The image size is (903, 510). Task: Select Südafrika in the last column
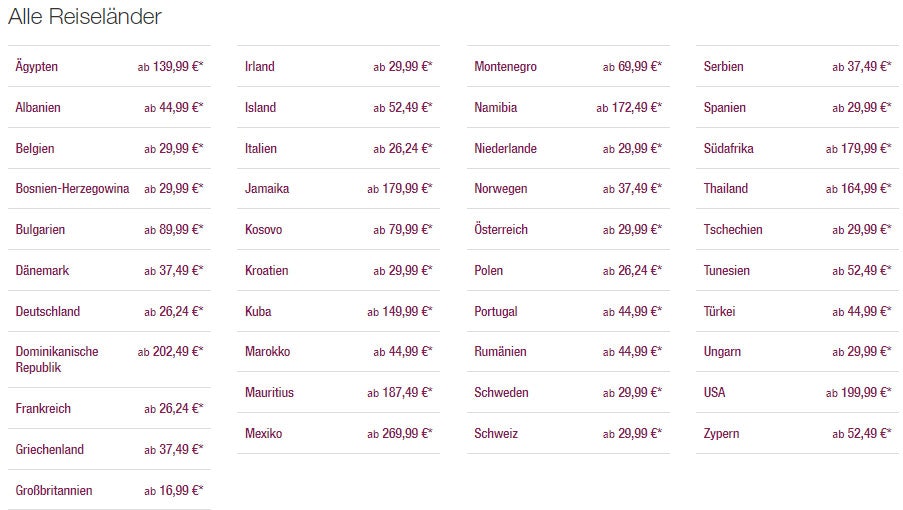[729, 149]
